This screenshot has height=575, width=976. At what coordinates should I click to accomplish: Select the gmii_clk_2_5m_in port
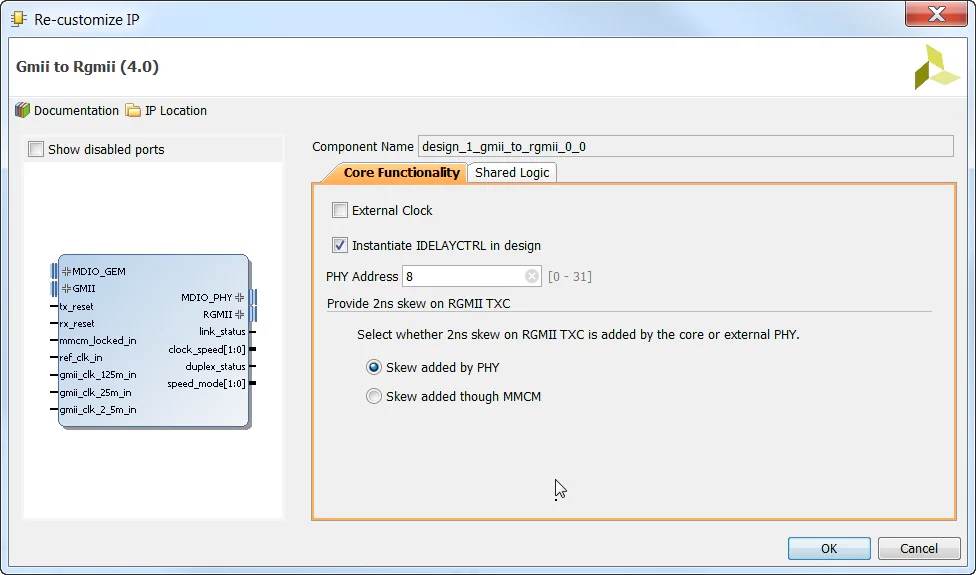point(98,409)
